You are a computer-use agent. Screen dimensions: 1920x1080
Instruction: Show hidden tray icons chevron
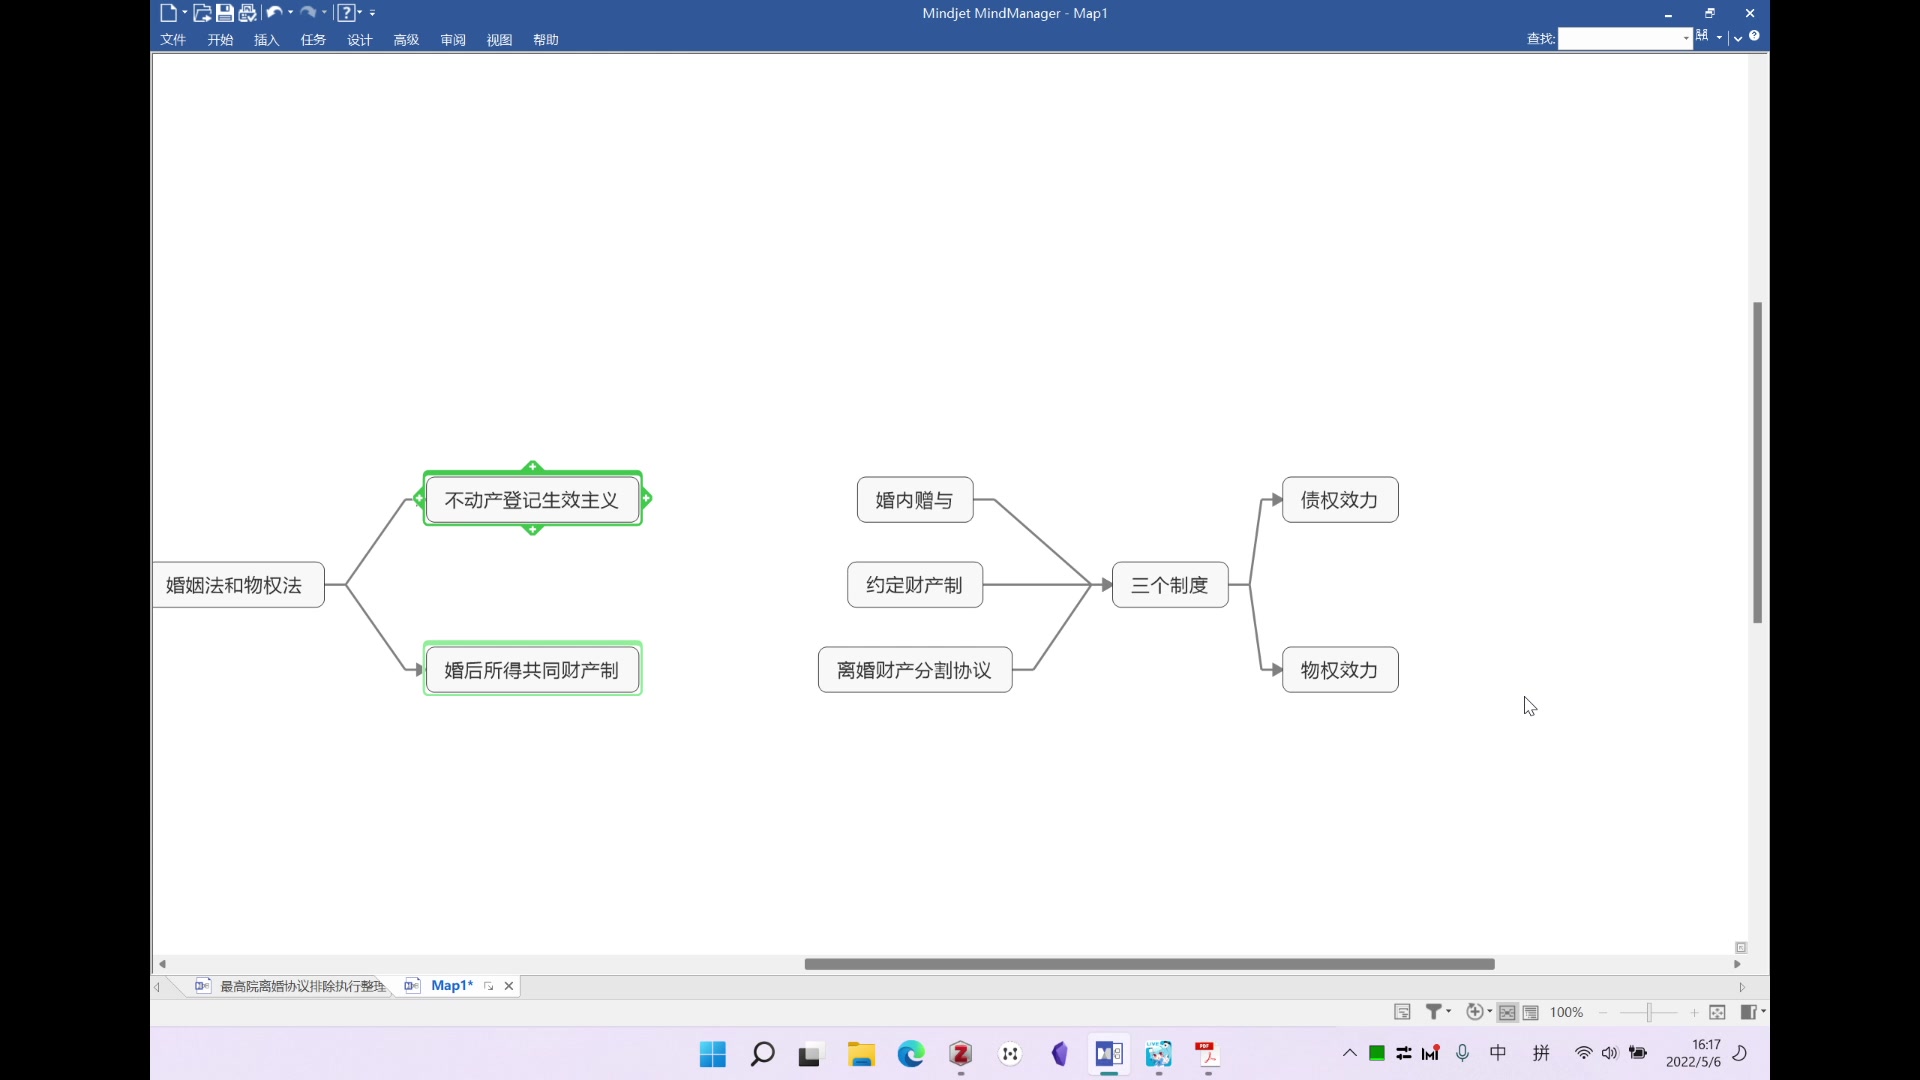coord(1349,1053)
